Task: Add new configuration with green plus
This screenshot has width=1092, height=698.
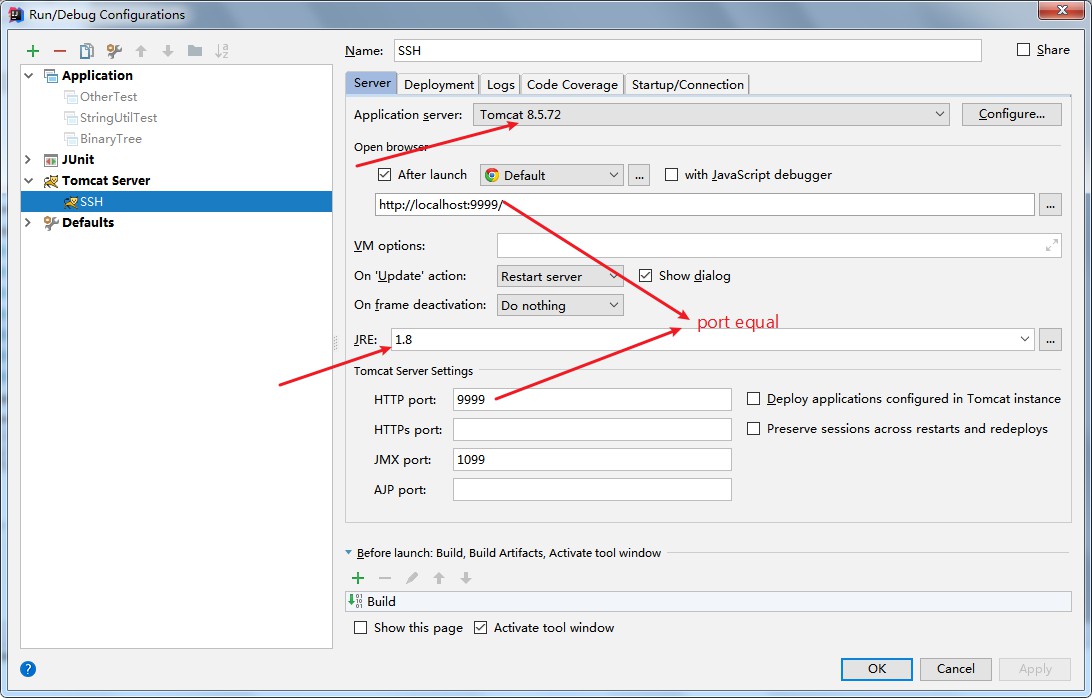Action: pos(33,51)
